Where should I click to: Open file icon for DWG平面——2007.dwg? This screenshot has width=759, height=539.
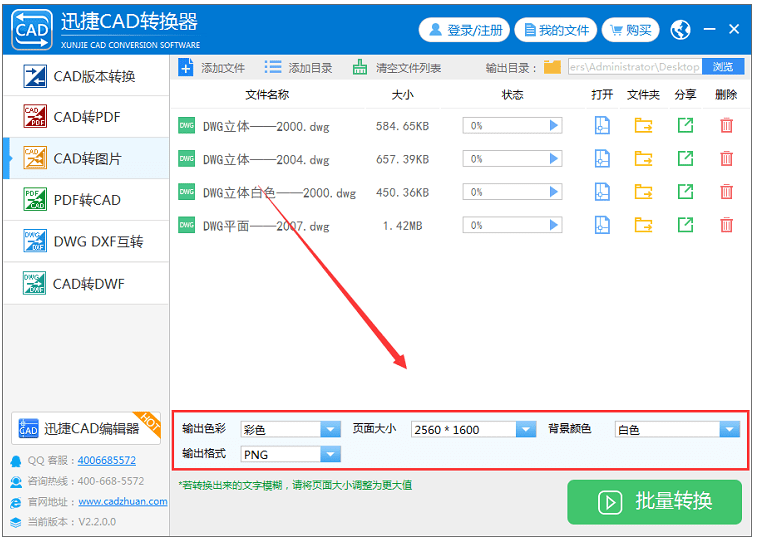[602, 225]
